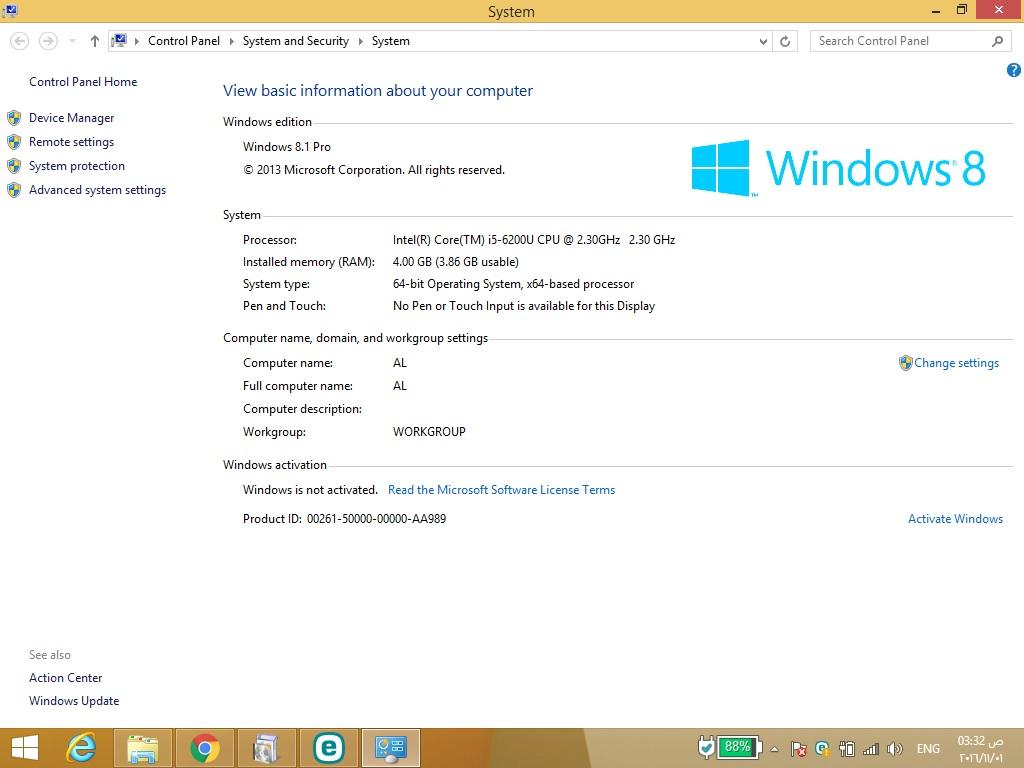
Task: Open Help with the question mark icon
Action: tap(1014, 70)
